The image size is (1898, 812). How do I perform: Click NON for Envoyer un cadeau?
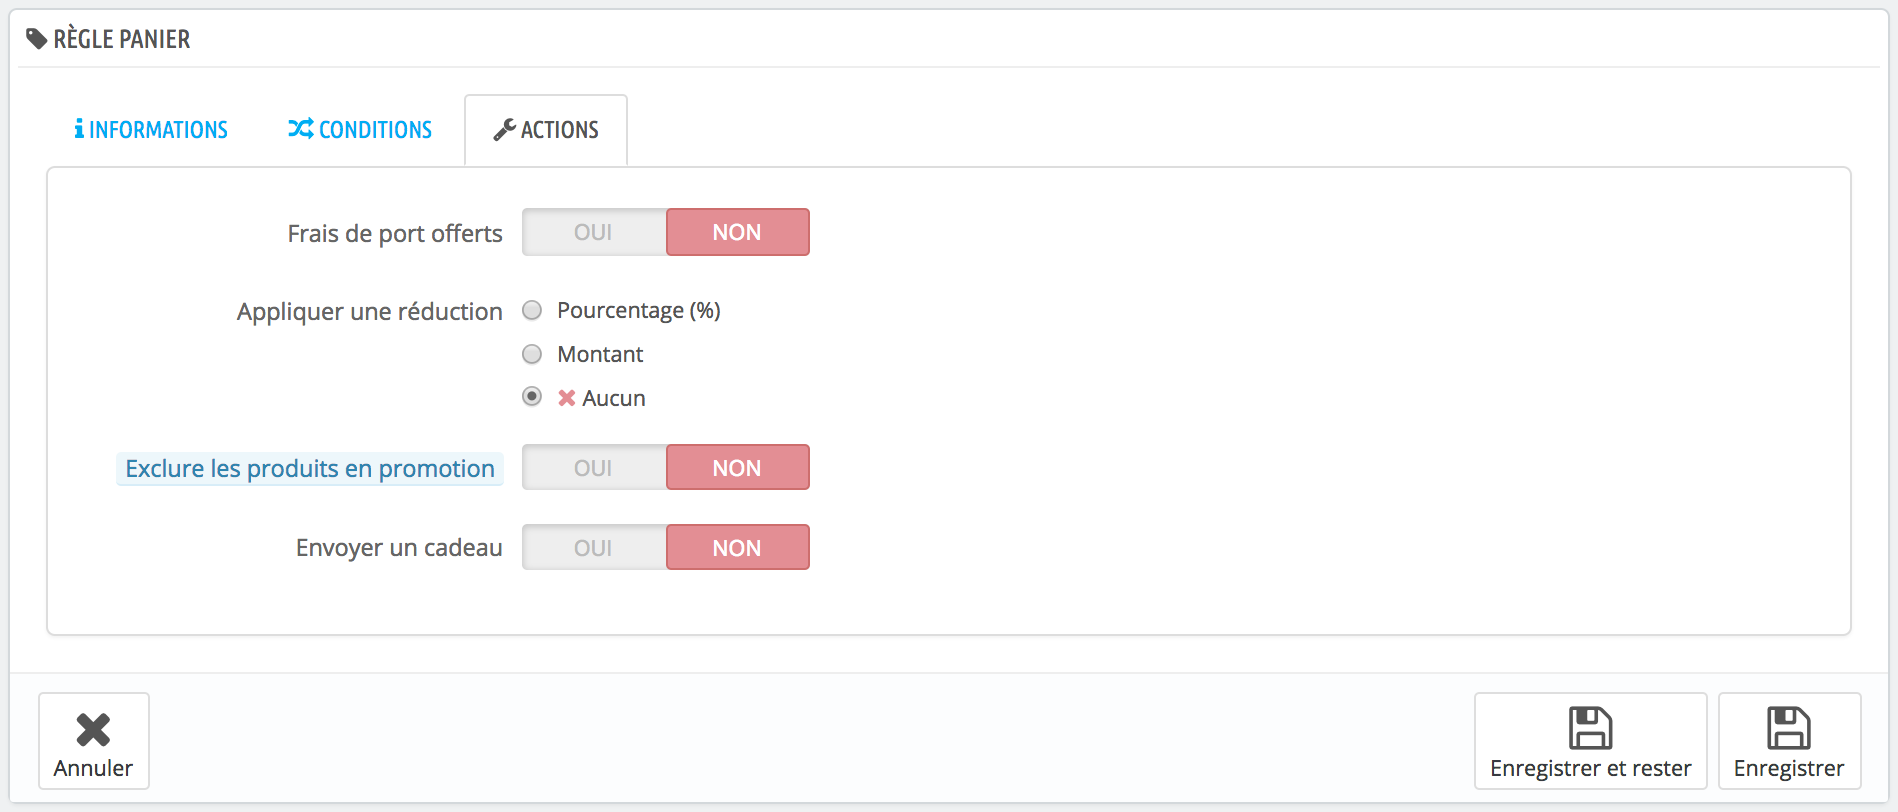pos(737,548)
